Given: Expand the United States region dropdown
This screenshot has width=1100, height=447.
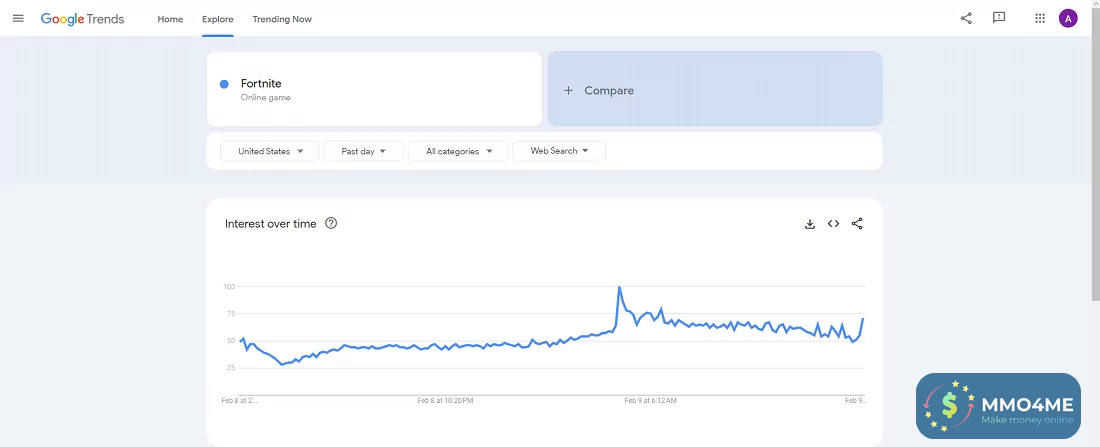Looking at the screenshot, I should pos(270,151).
